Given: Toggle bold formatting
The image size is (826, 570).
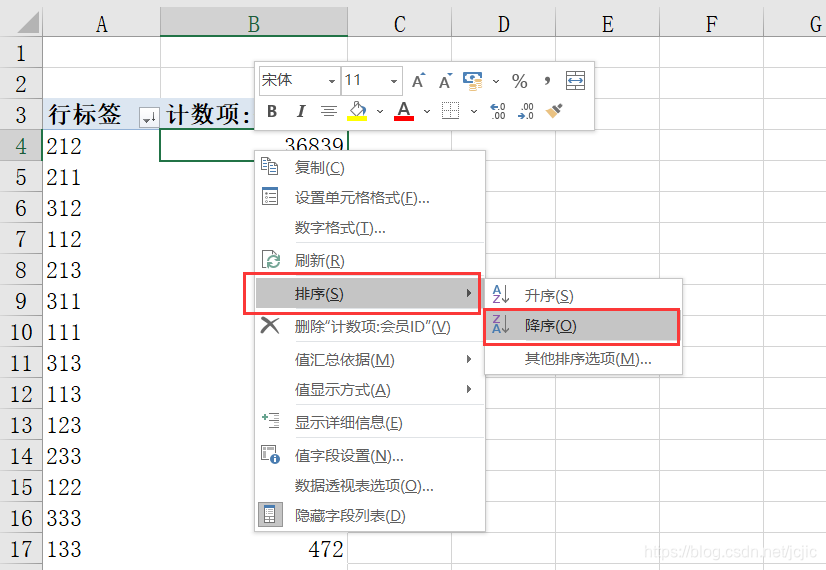Looking at the screenshot, I should [x=272, y=111].
